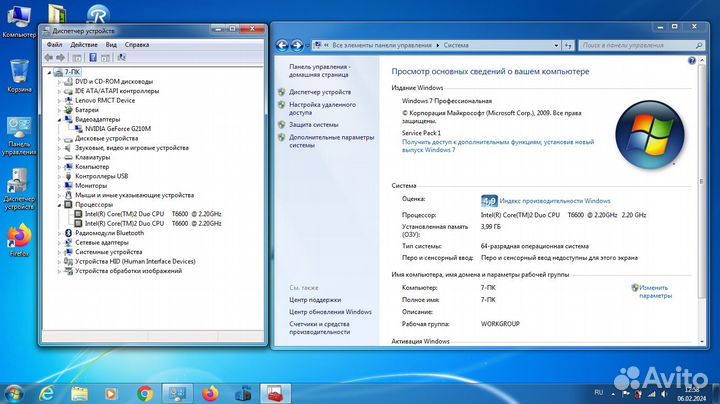Open Internet Explorer from taskbar
Viewport: 720px width, 404px height.
[47, 394]
